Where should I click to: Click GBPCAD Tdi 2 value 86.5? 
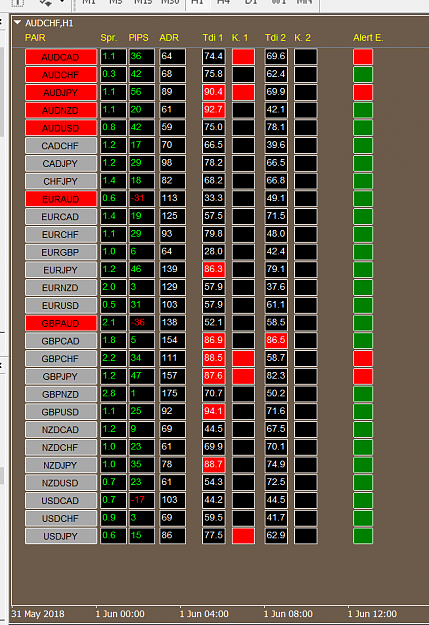tap(276, 341)
